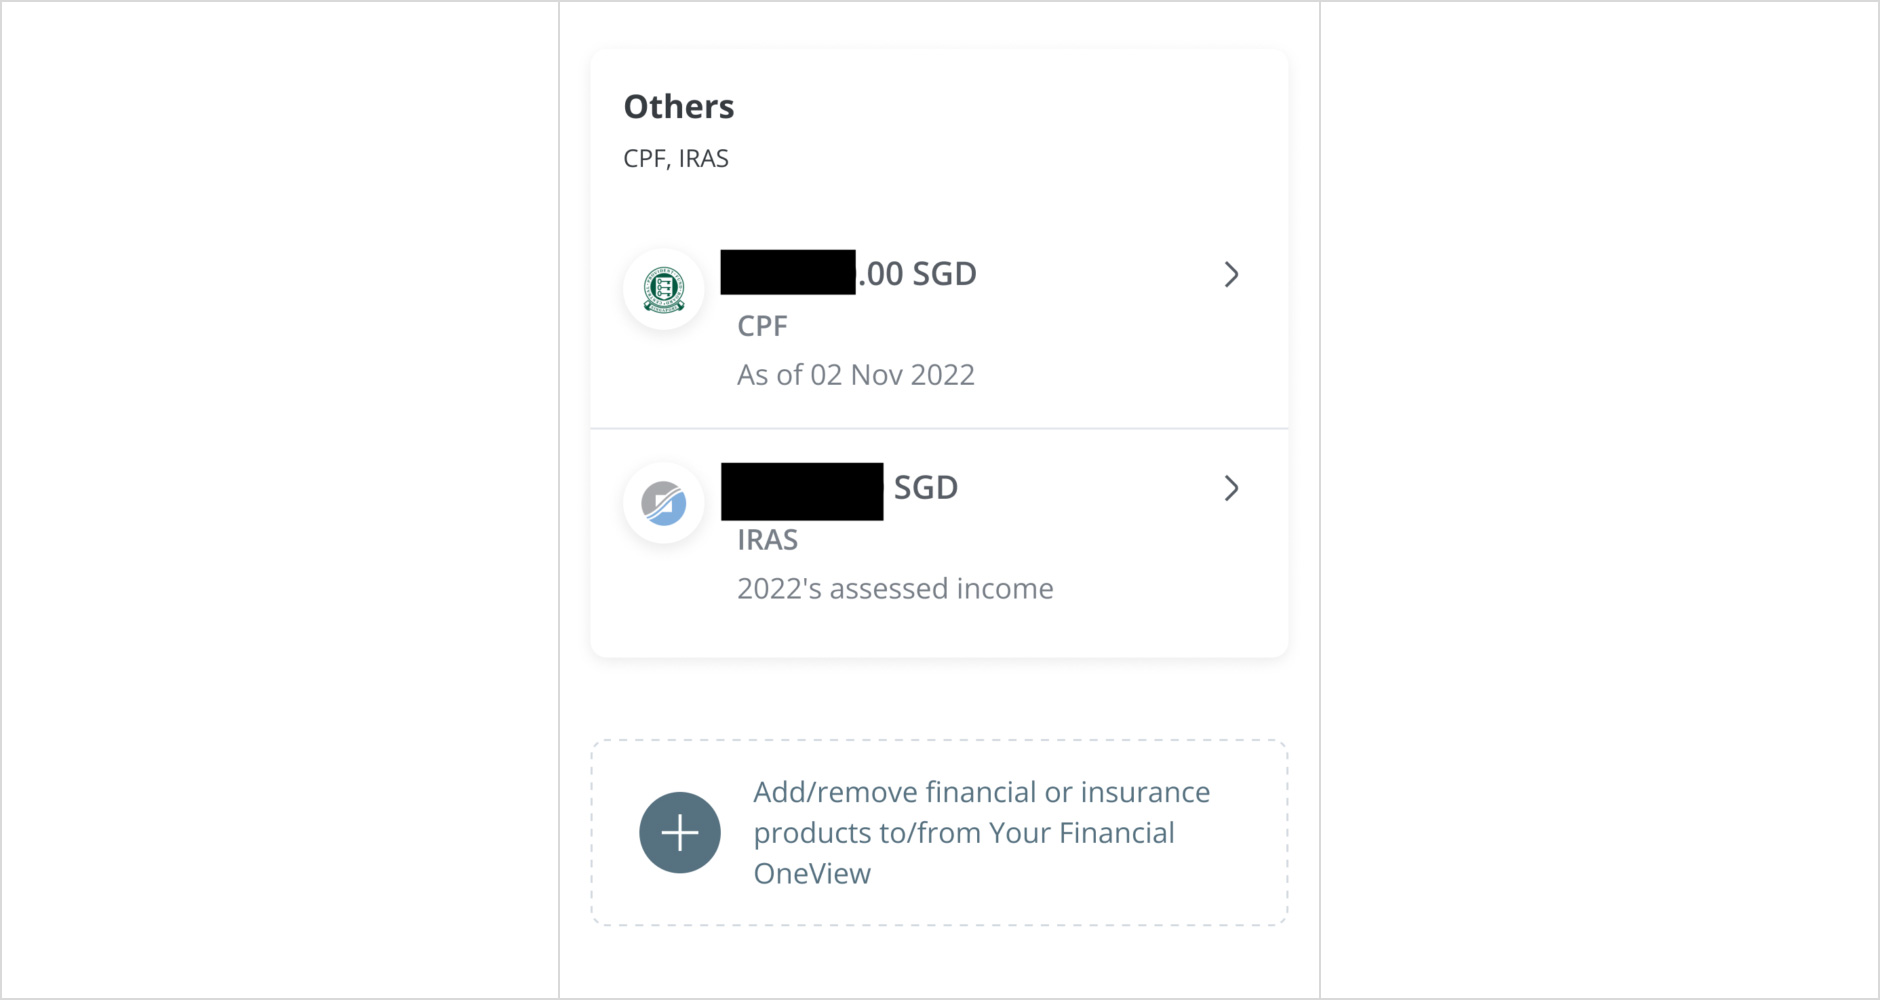The image size is (1880, 1000).
Task: Select the IRAS SGD amount text
Action: 925,488
